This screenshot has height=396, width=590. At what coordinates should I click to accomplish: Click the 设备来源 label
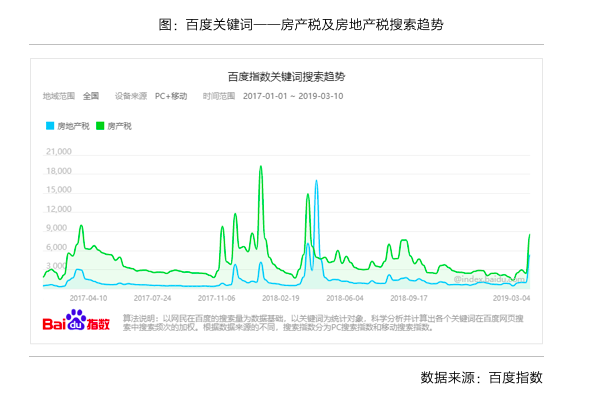click(x=131, y=96)
